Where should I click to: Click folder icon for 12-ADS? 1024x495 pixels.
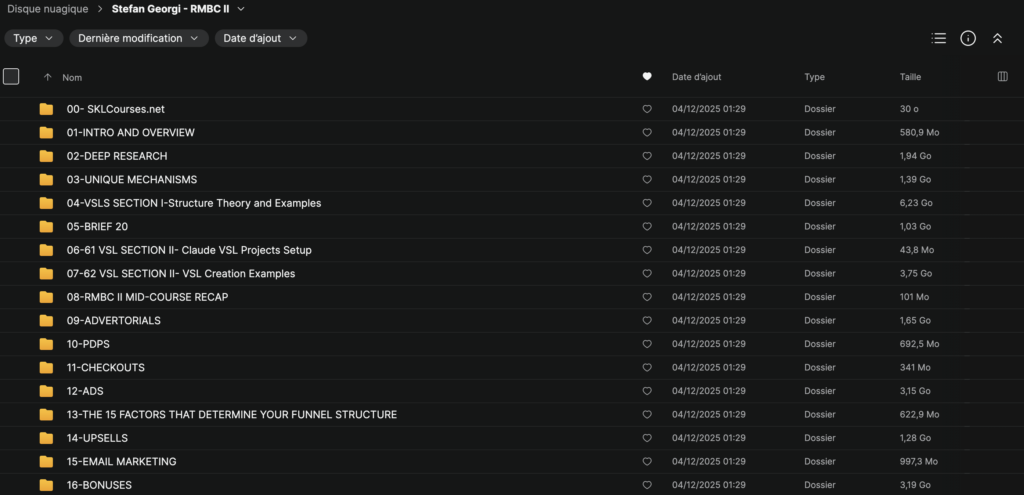pyautogui.click(x=46, y=391)
